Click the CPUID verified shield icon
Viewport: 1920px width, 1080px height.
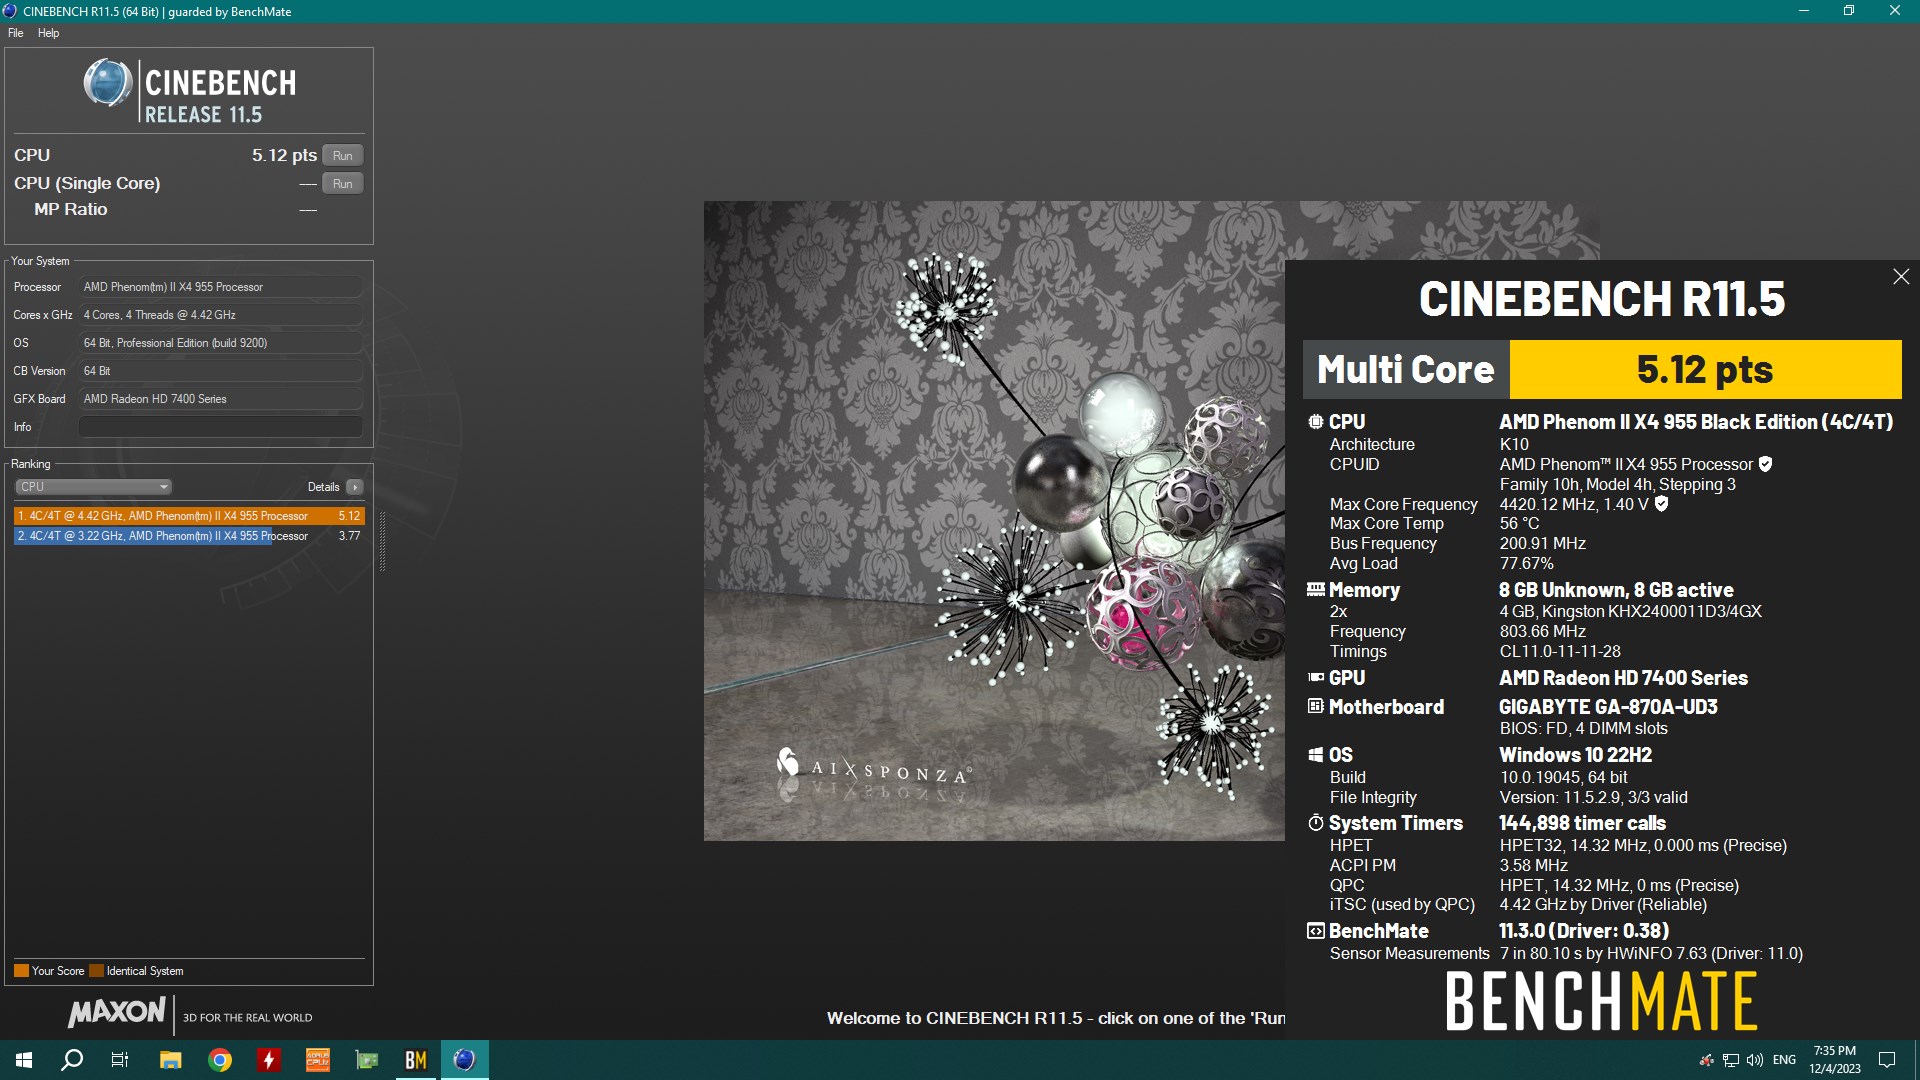1765,464
